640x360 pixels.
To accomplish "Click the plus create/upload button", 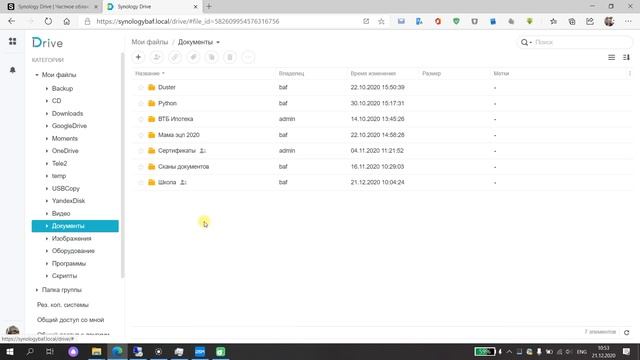I will click(138, 57).
